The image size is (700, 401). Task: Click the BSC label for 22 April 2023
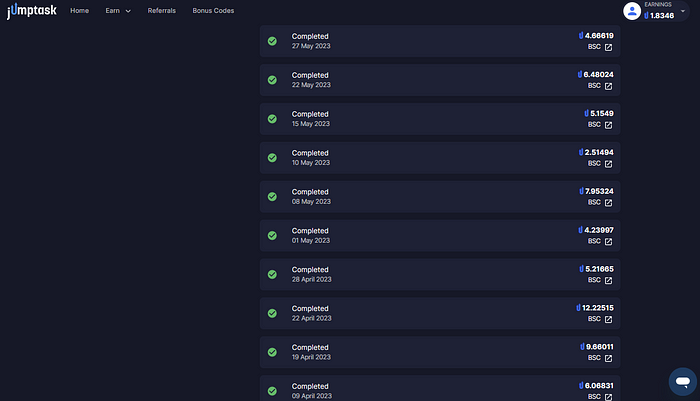point(594,319)
